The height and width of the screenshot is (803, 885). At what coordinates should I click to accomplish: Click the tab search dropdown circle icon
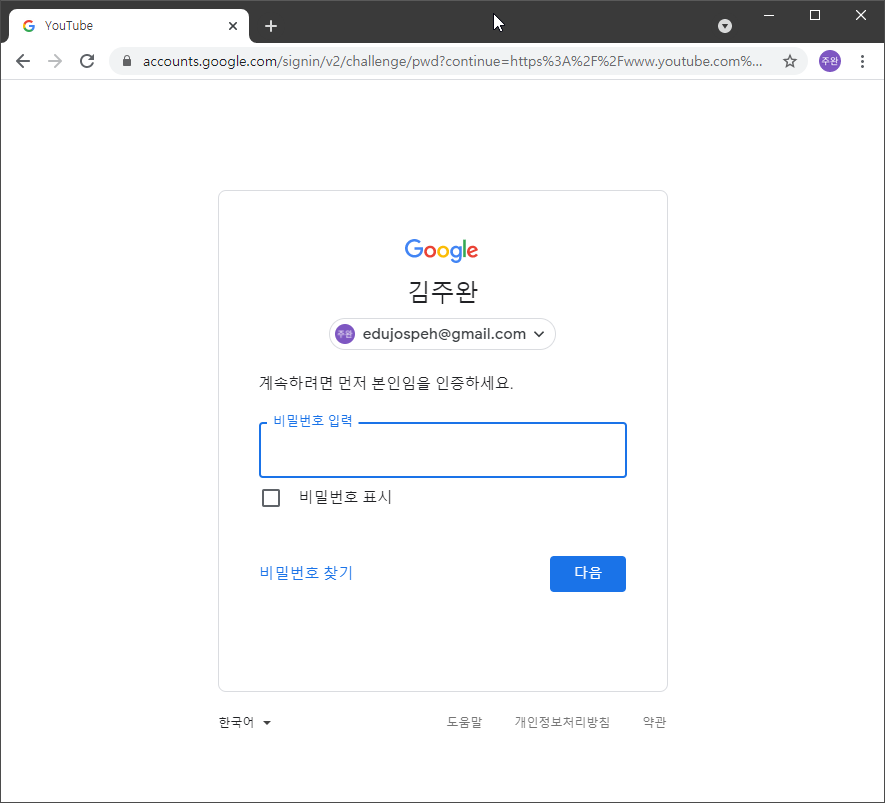725,26
